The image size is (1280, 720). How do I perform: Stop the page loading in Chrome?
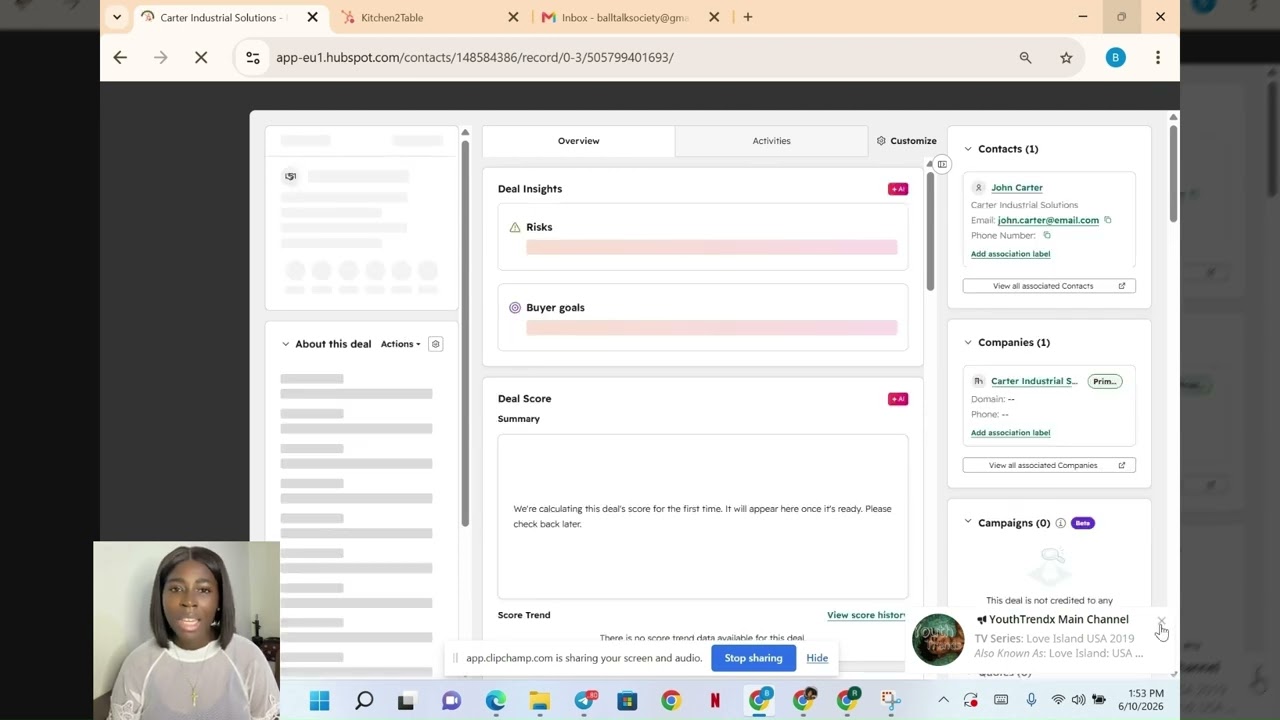click(x=201, y=58)
